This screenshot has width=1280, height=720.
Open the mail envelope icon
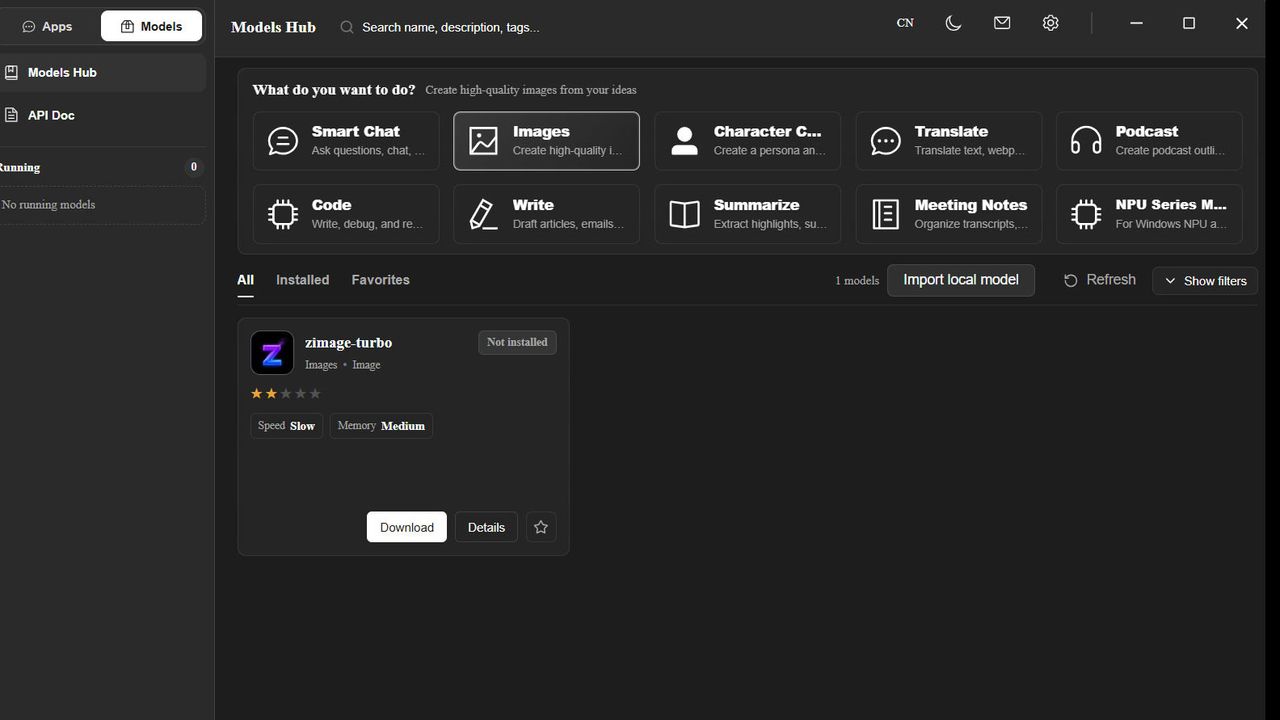pos(1002,23)
